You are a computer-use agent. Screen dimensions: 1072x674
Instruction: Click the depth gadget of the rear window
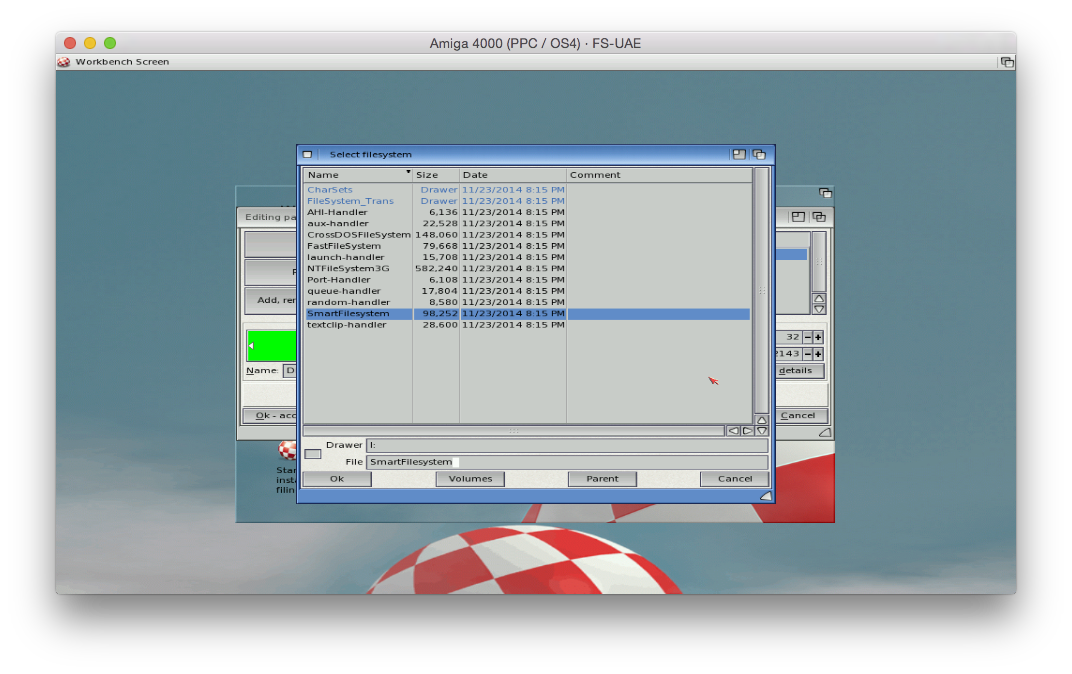coord(825,193)
